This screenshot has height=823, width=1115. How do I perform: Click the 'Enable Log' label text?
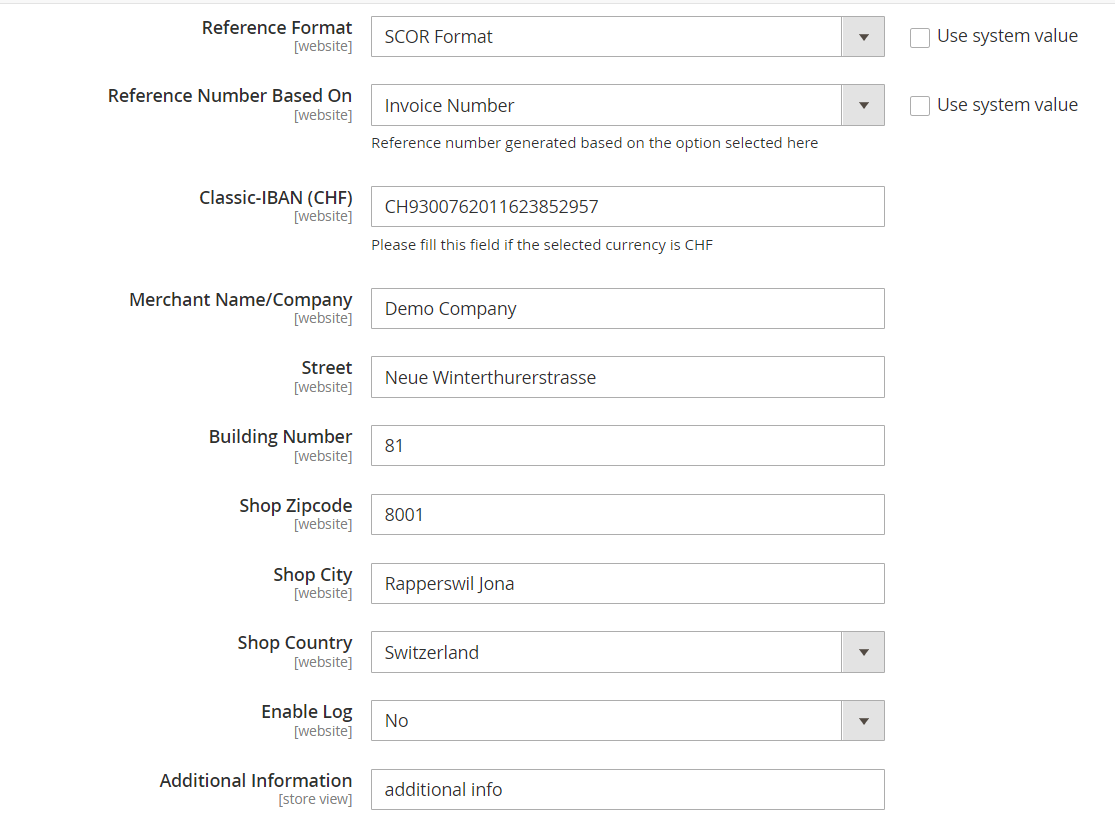coord(306,712)
